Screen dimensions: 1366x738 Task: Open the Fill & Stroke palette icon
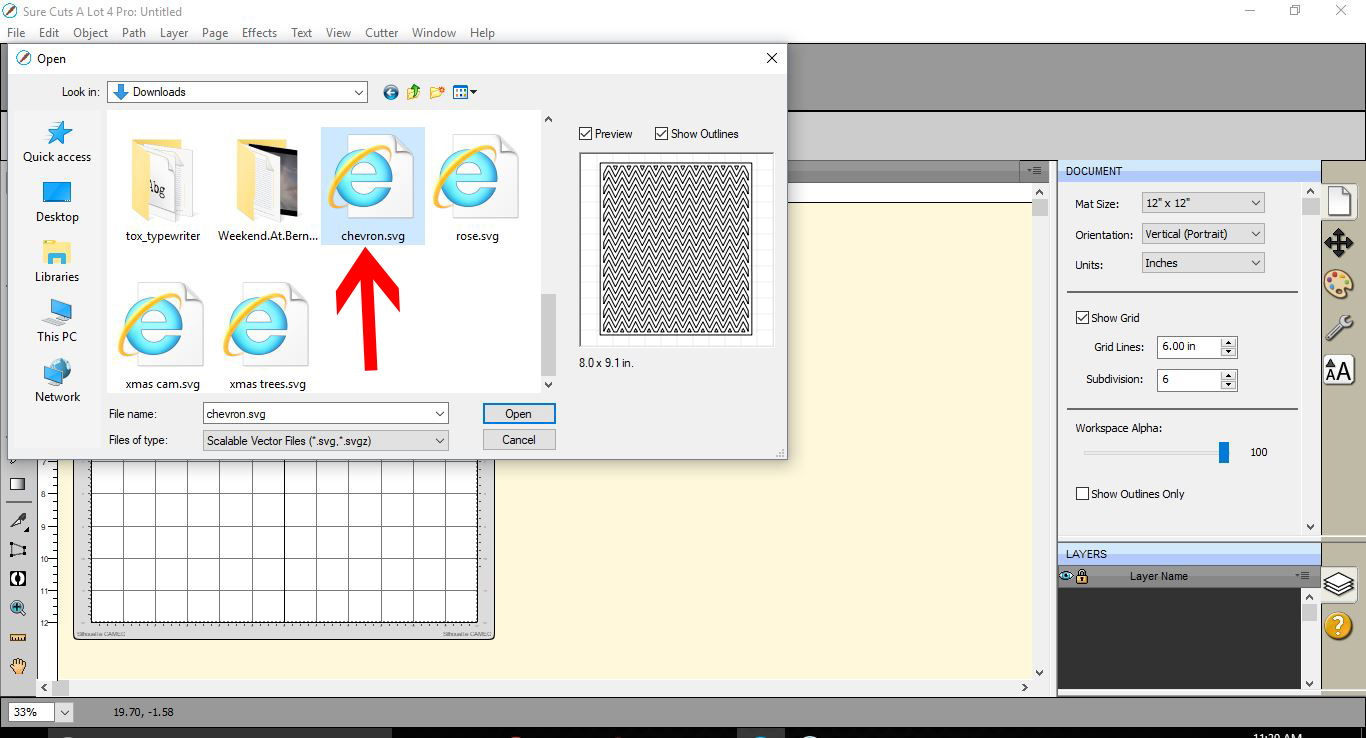pos(1338,285)
